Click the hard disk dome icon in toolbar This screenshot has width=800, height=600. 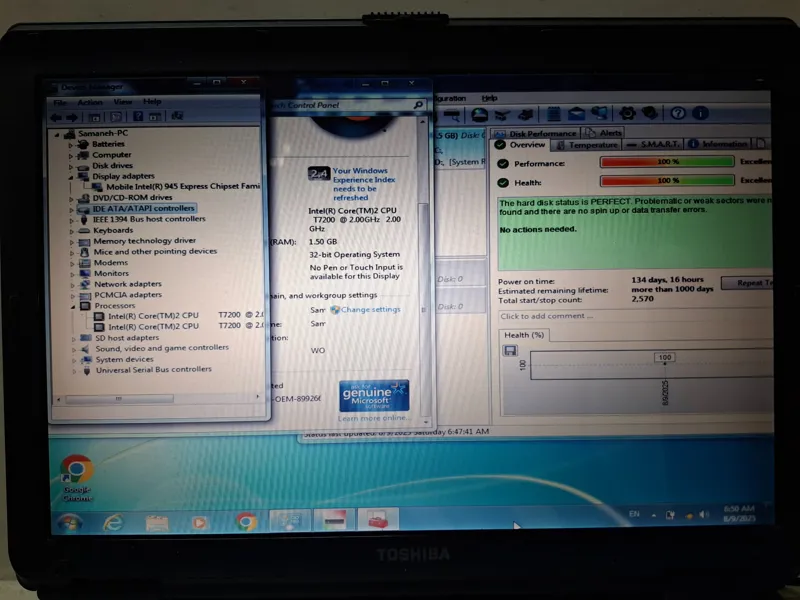479,114
